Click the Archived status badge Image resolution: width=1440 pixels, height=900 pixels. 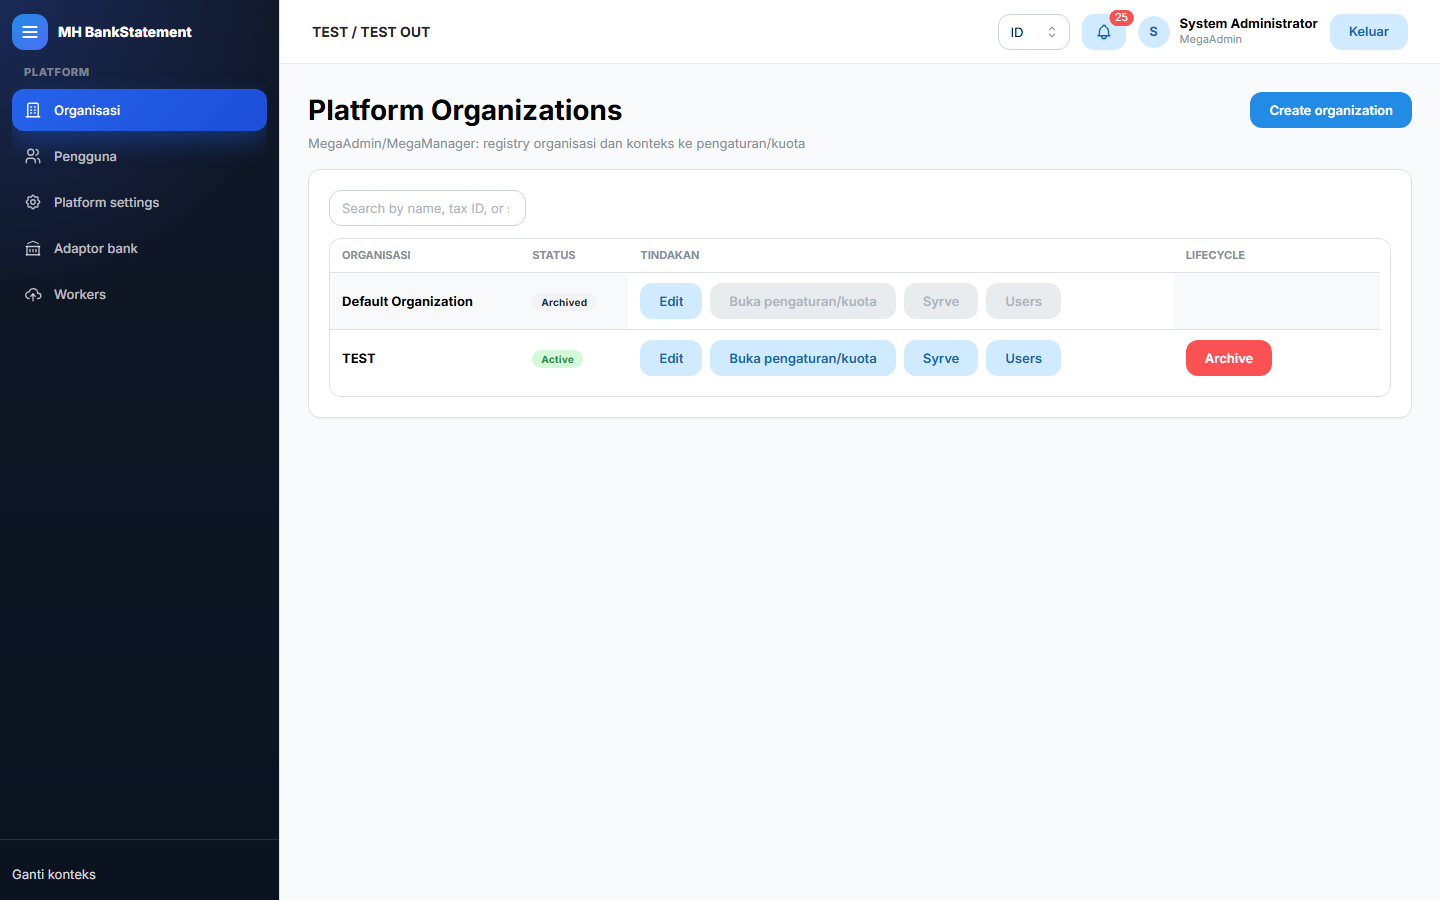coord(564,302)
